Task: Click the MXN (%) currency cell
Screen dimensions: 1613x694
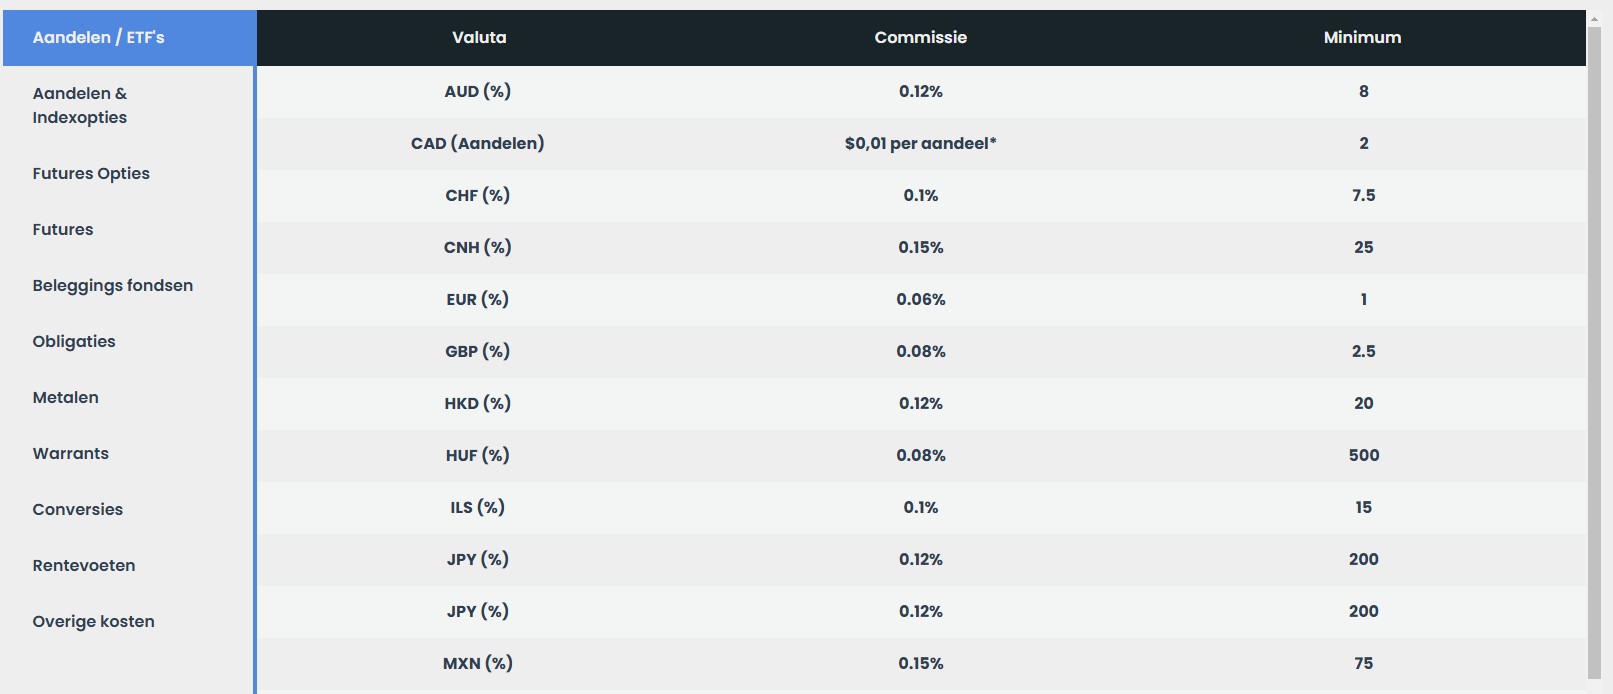Action: click(478, 663)
